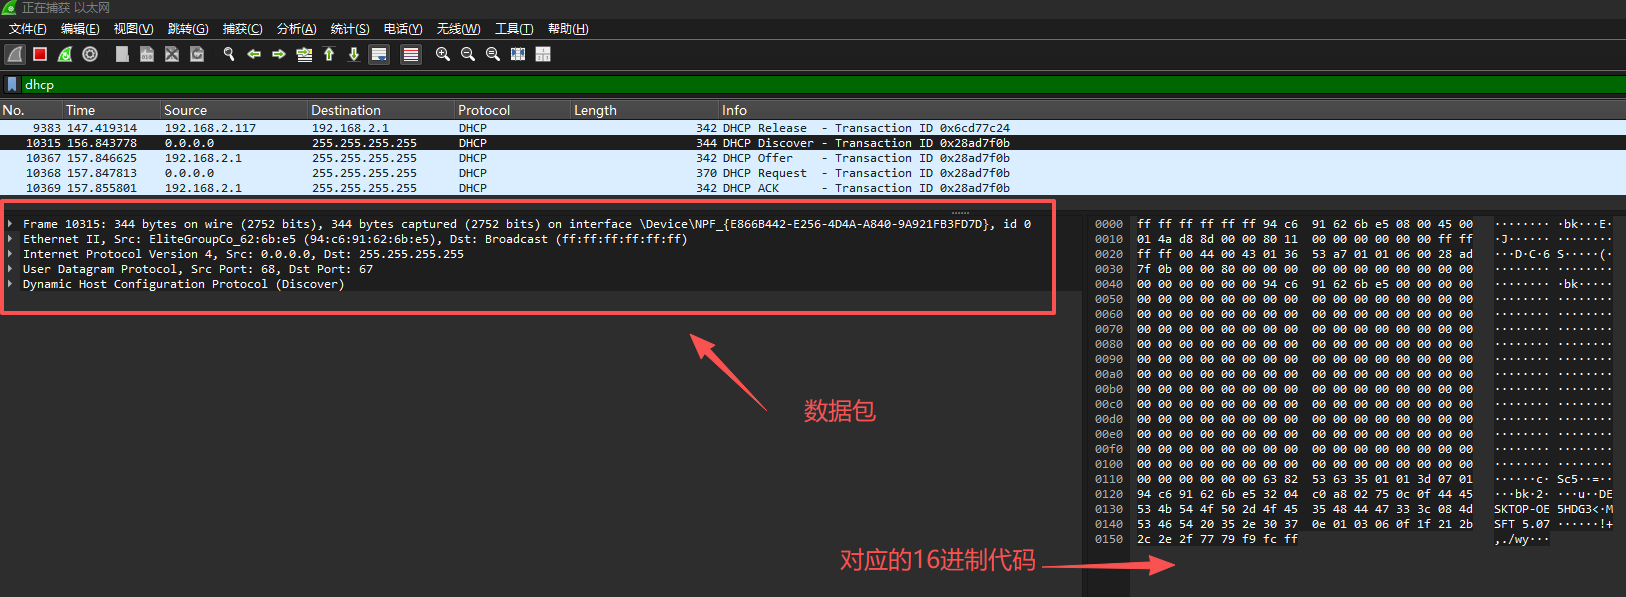Expand the Ethernet II details
The height and width of the screenshot is (597, 1626).
click(11, 239)
